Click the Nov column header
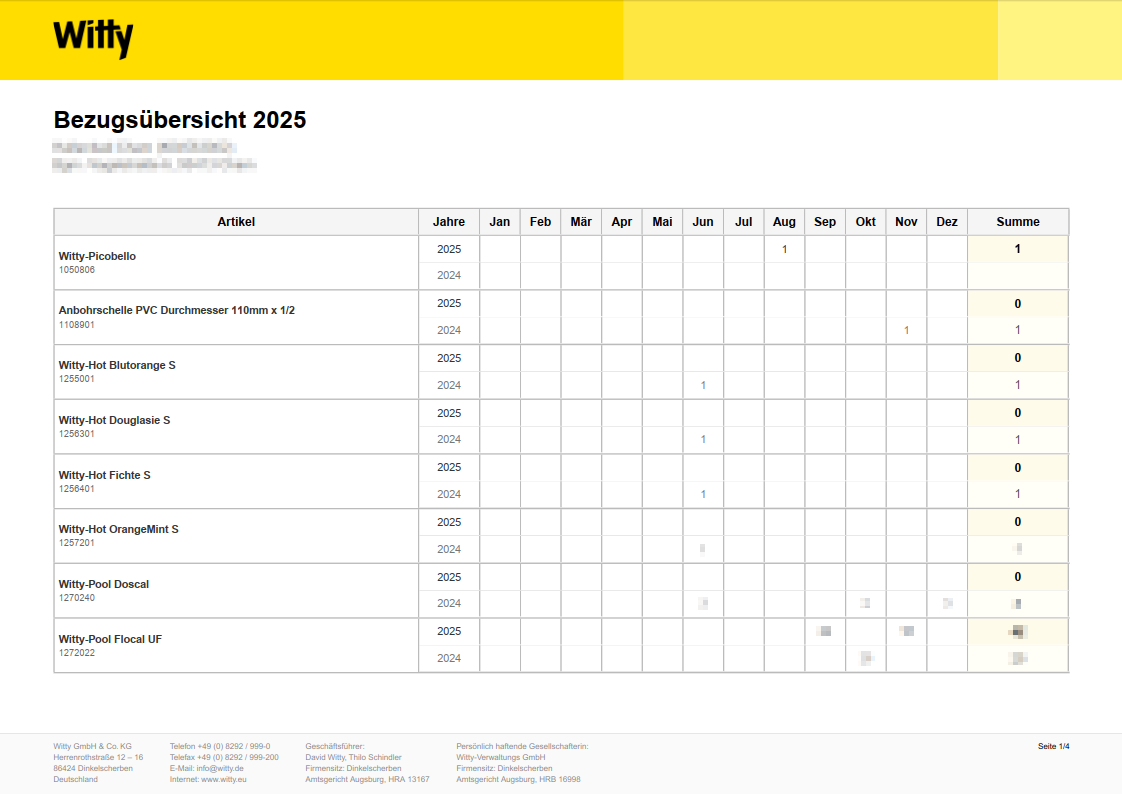 pos(906,222)
